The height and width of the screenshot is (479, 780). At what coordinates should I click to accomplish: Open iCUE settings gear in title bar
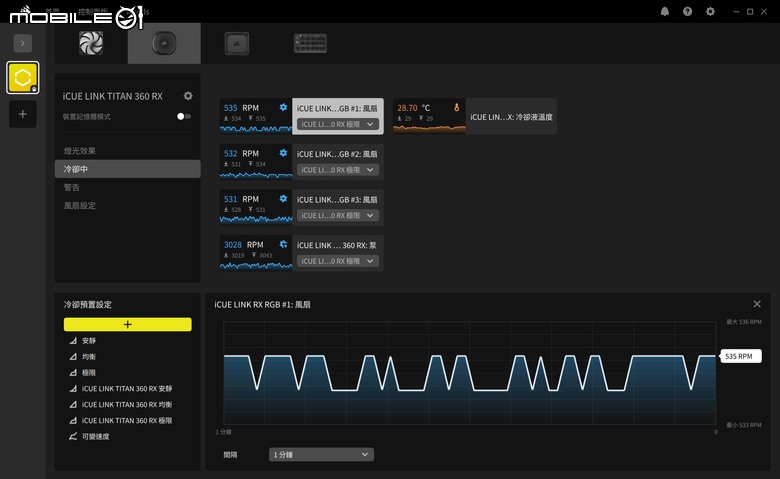pos(710,11)
